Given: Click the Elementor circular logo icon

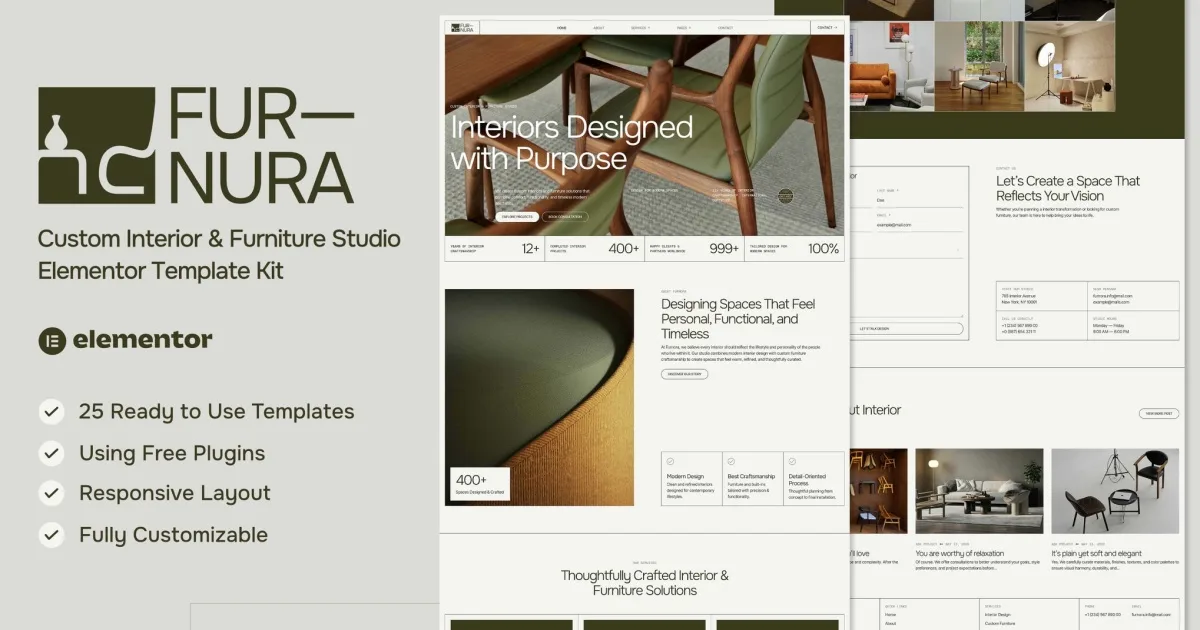Looking at the screenshot, I should point(52,340).
